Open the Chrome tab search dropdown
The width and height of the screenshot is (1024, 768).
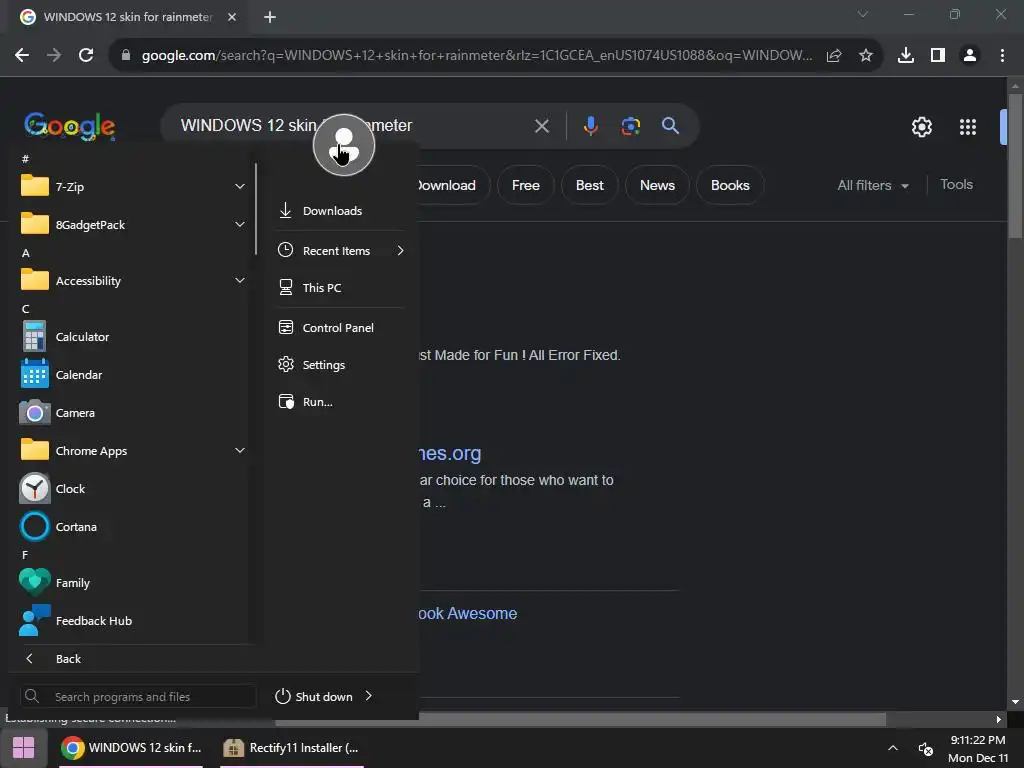863,14
